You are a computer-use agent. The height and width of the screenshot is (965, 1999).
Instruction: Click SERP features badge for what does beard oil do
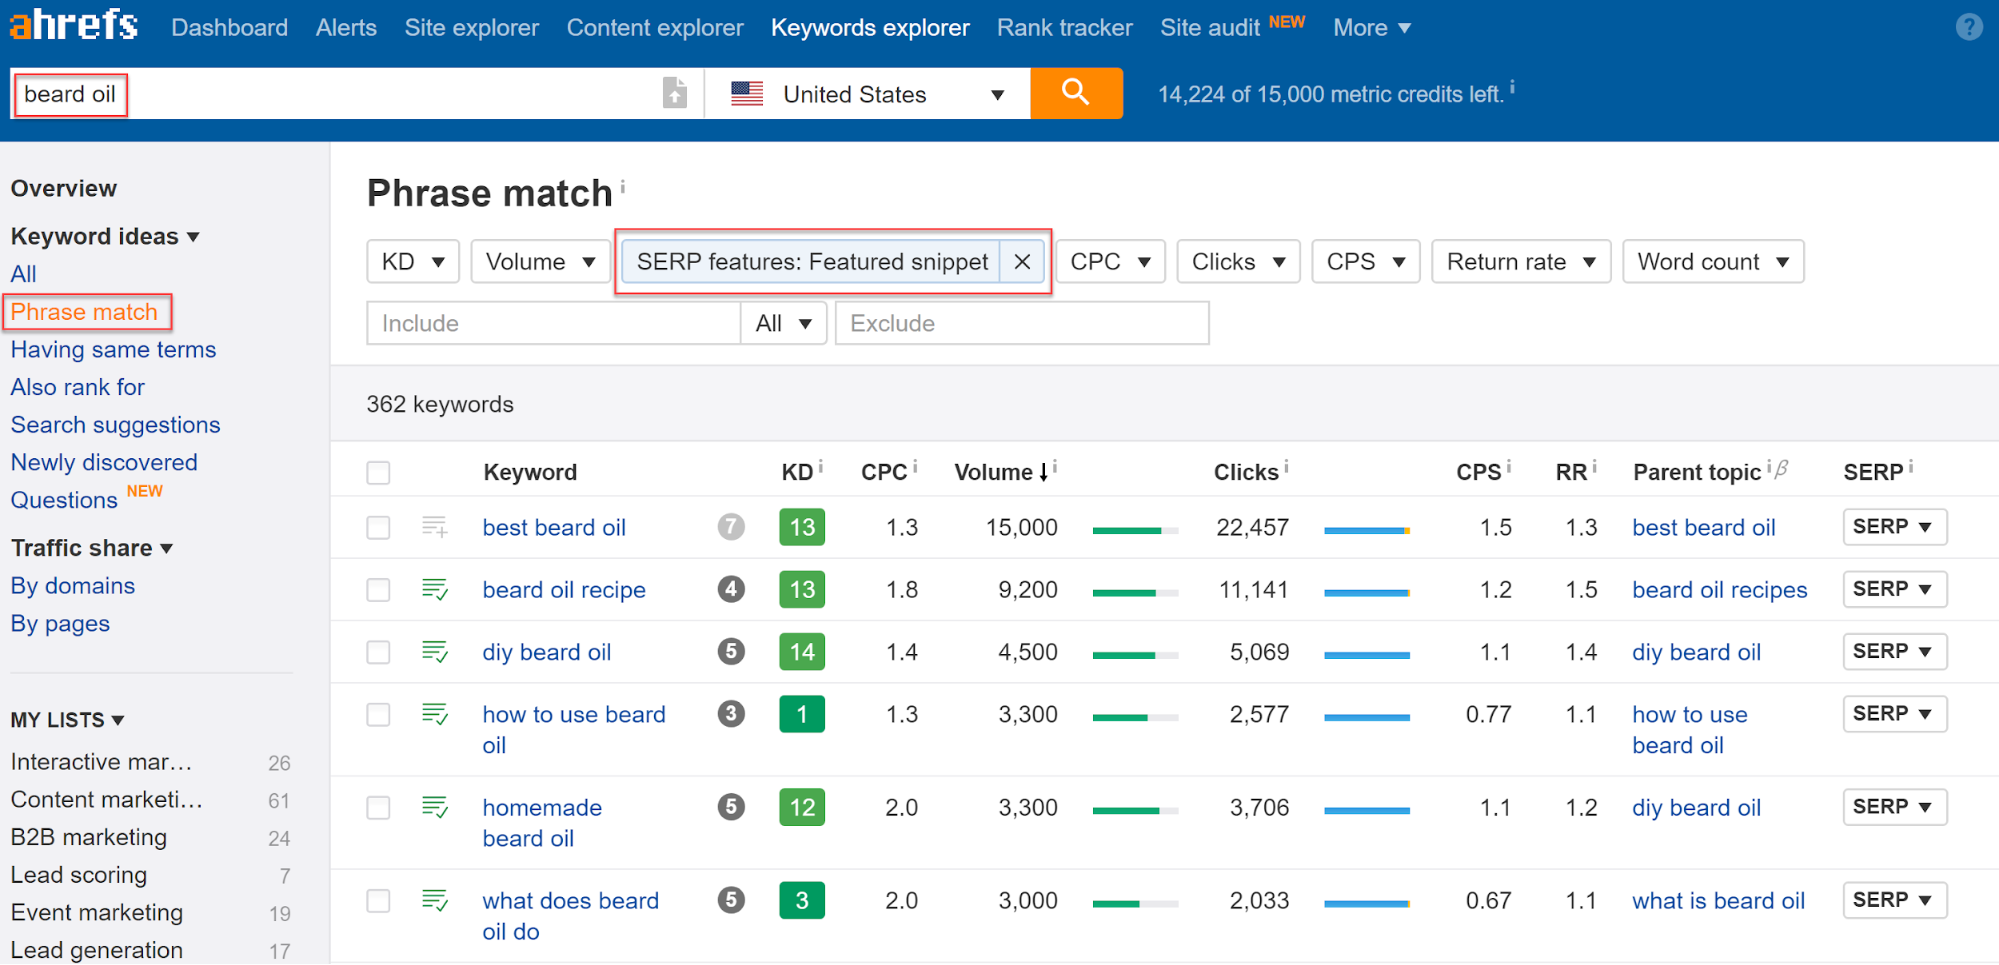point(731,900)
